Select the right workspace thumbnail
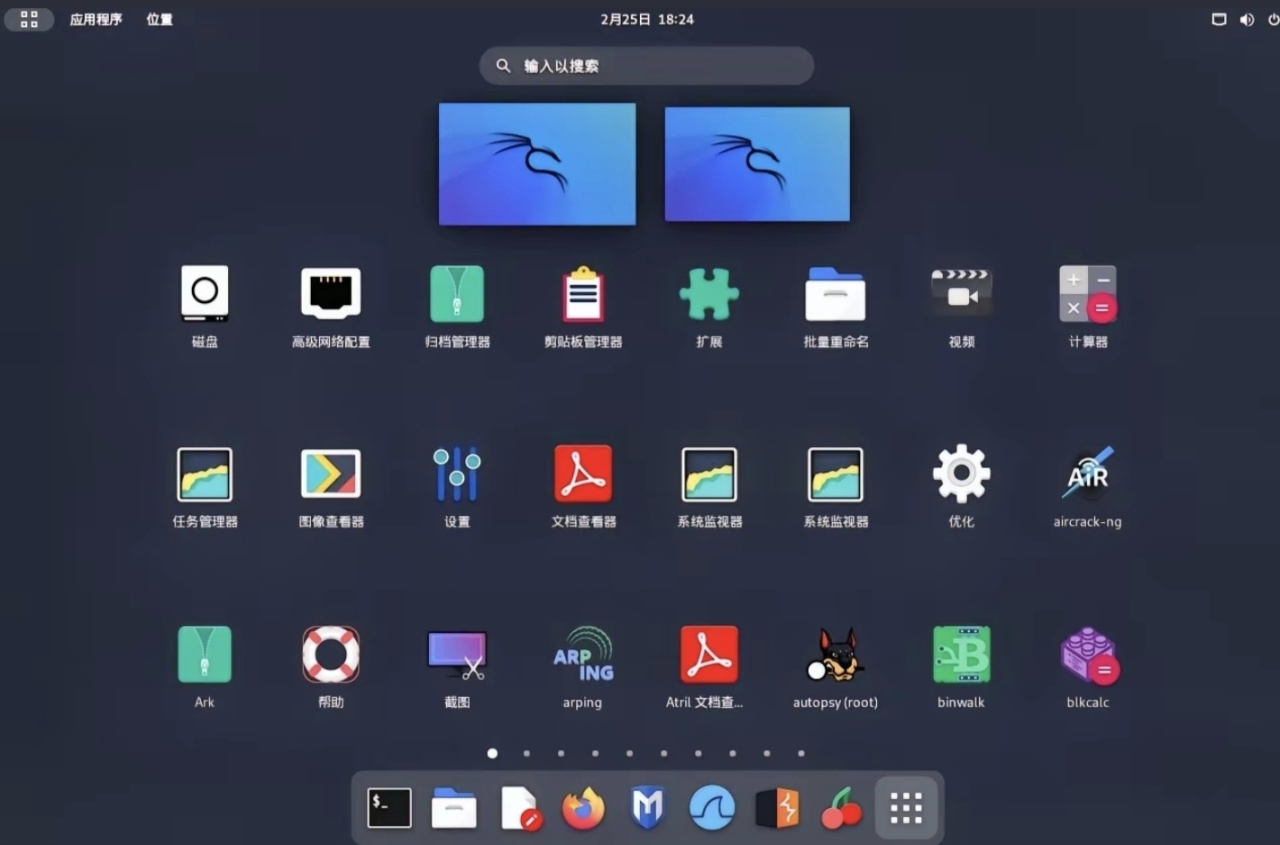Image resolution: width=1280 pixels, height=845 pixels. tap(757, 164)
